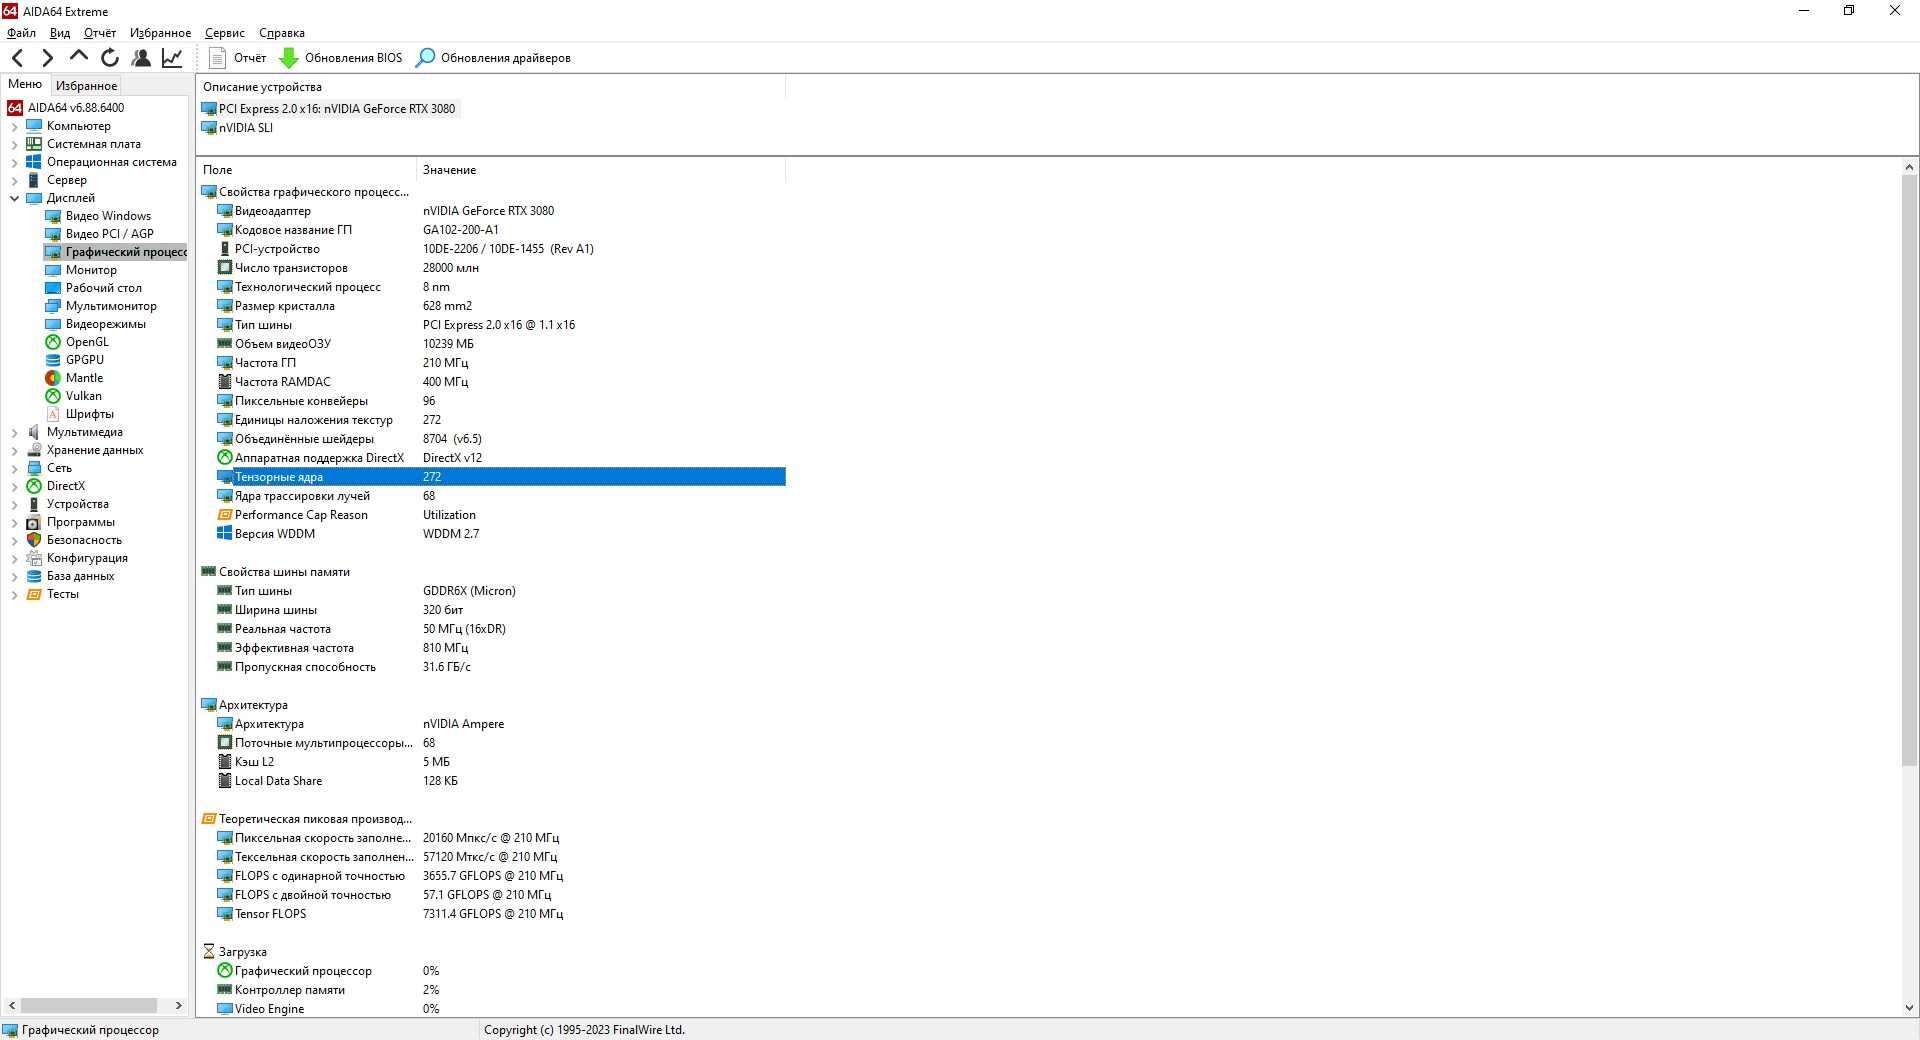Click the Конфигурация icon in tree
This screenshot has height=1040, width=1920.
[x=34, y=558]
